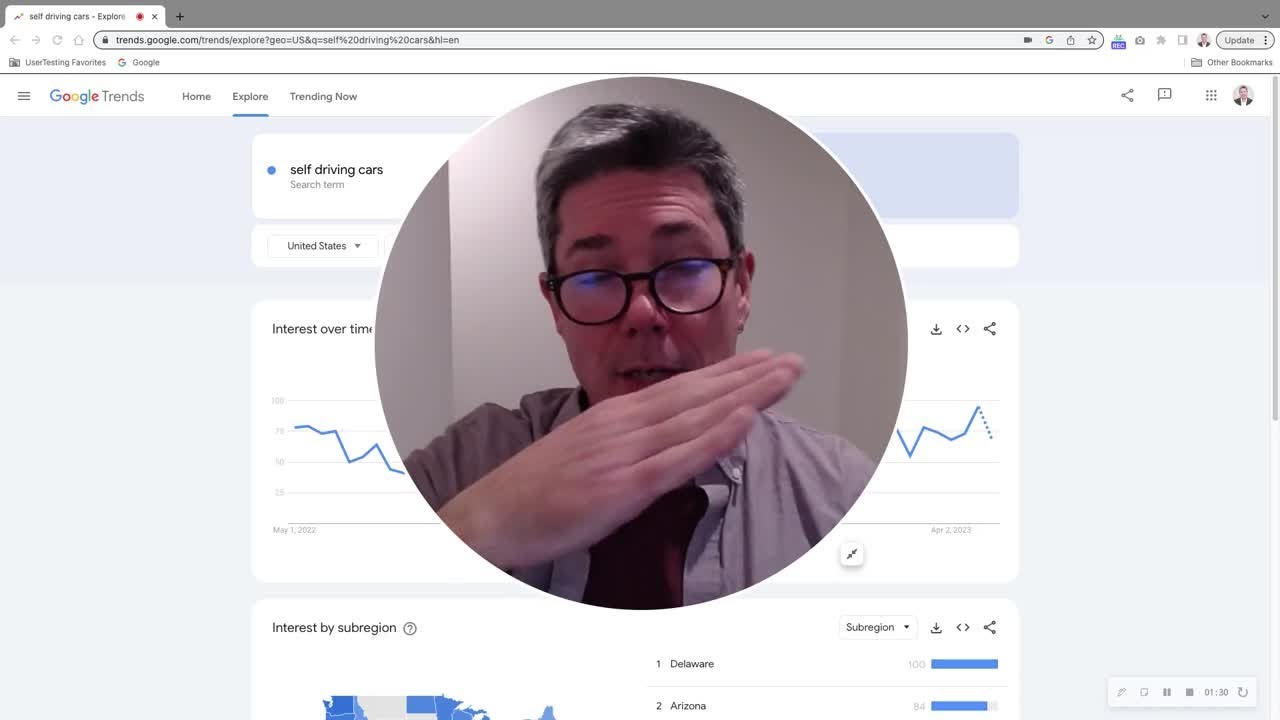Screen dimensions: 1280x720
Task: Select the Explore tab
Action: (x=250, y=96)
